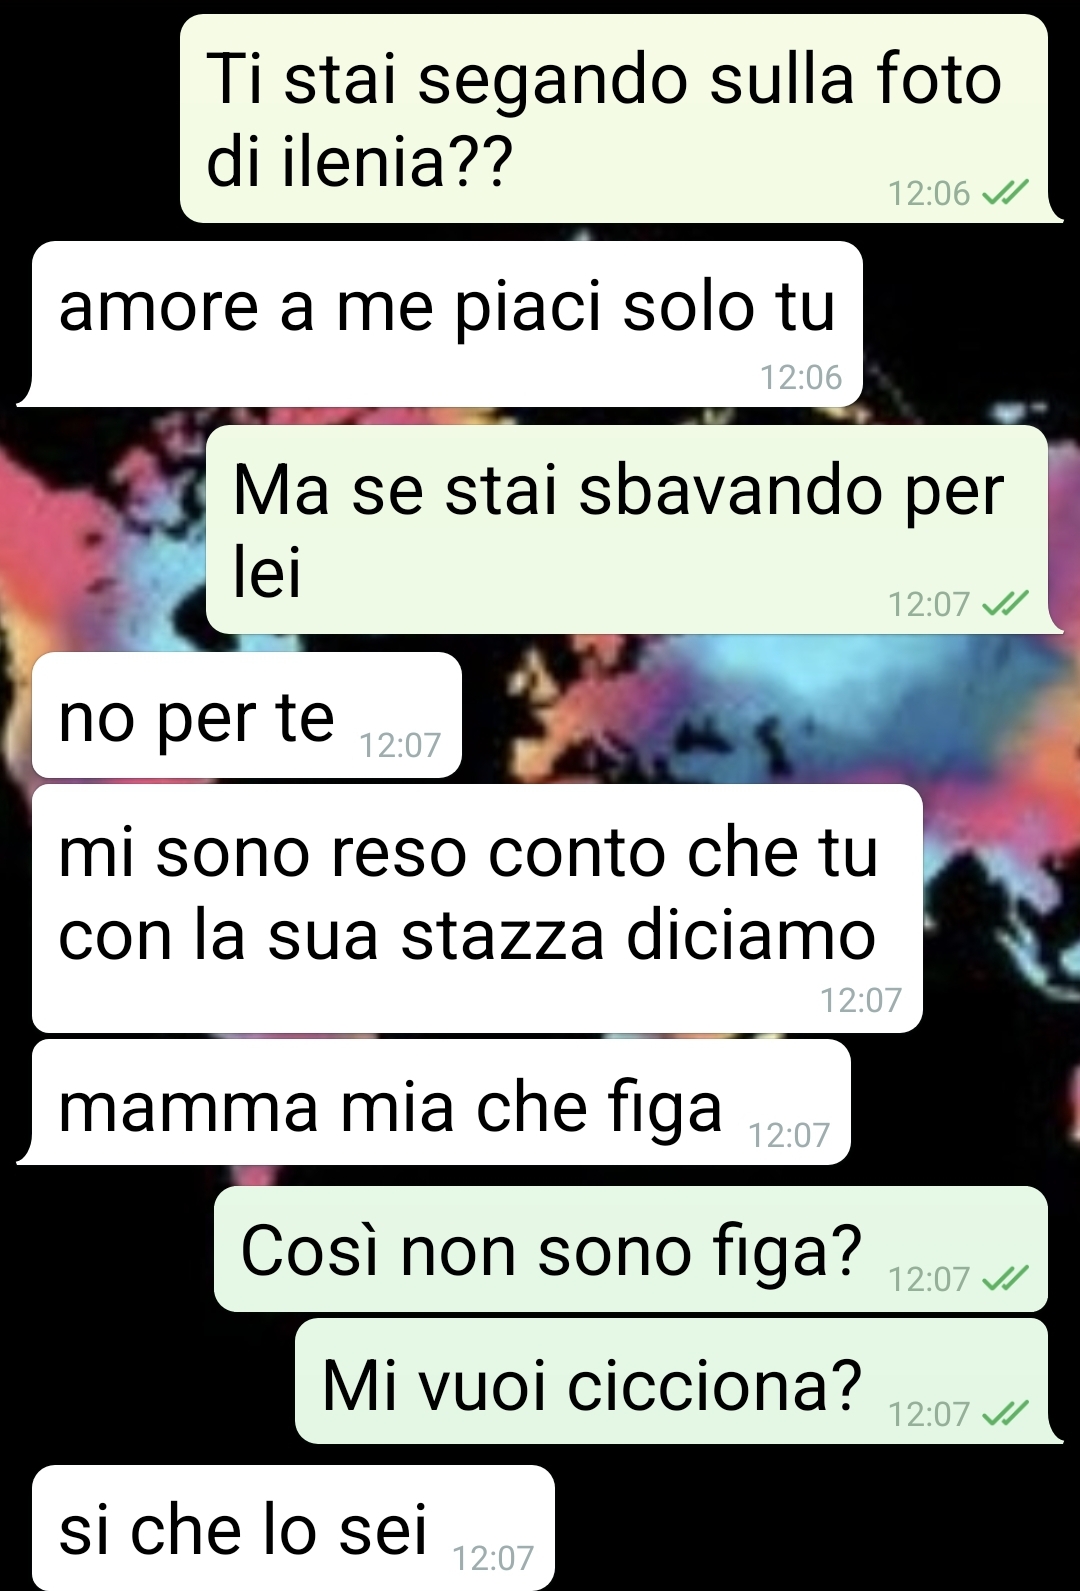Tap the 'si che lo sei' message bubble
This screenshot has width=1080, height=1591.
[293, 1528]
